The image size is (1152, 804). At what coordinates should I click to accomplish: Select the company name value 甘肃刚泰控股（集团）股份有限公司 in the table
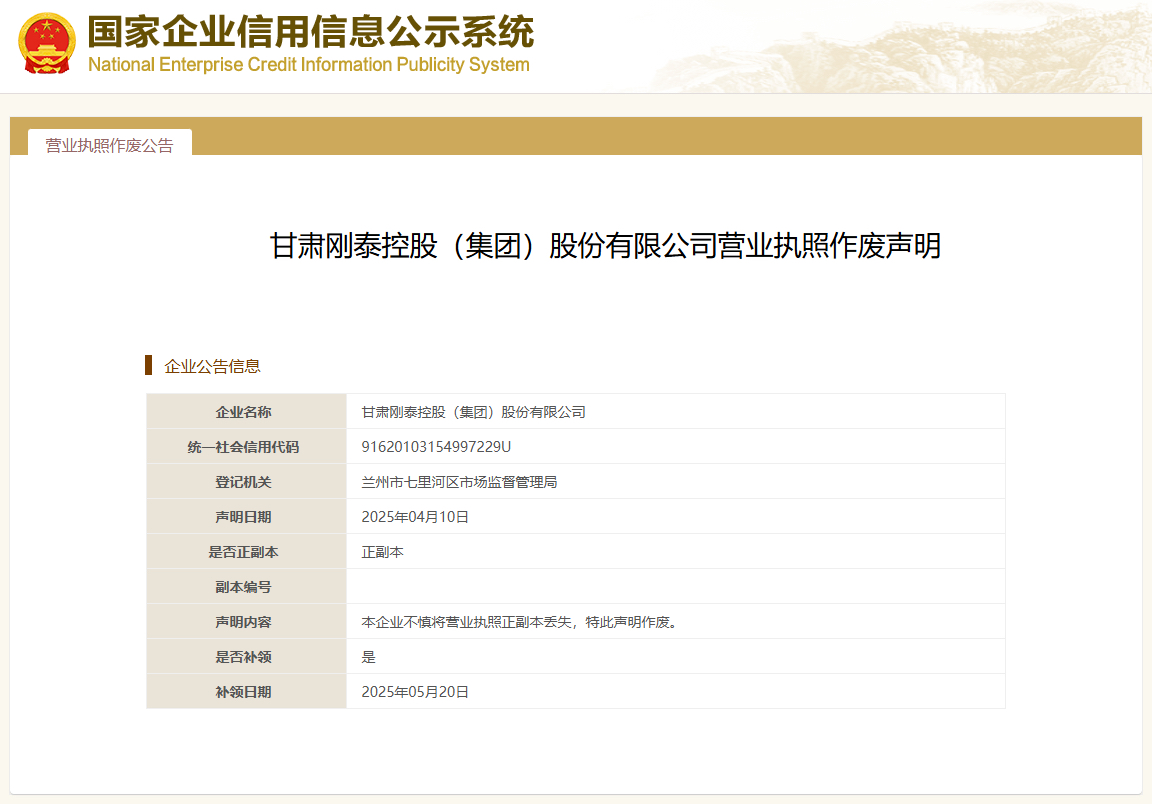click(473, 412)
